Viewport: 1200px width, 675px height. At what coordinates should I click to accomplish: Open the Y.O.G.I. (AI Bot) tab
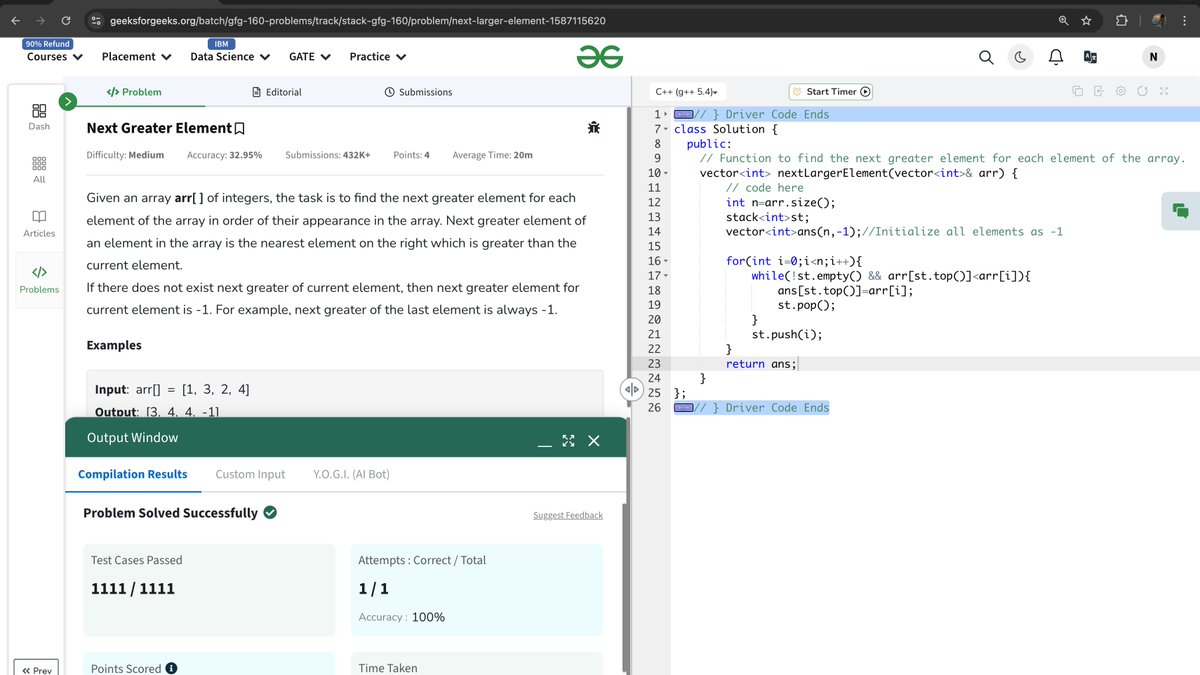[351, 474]
